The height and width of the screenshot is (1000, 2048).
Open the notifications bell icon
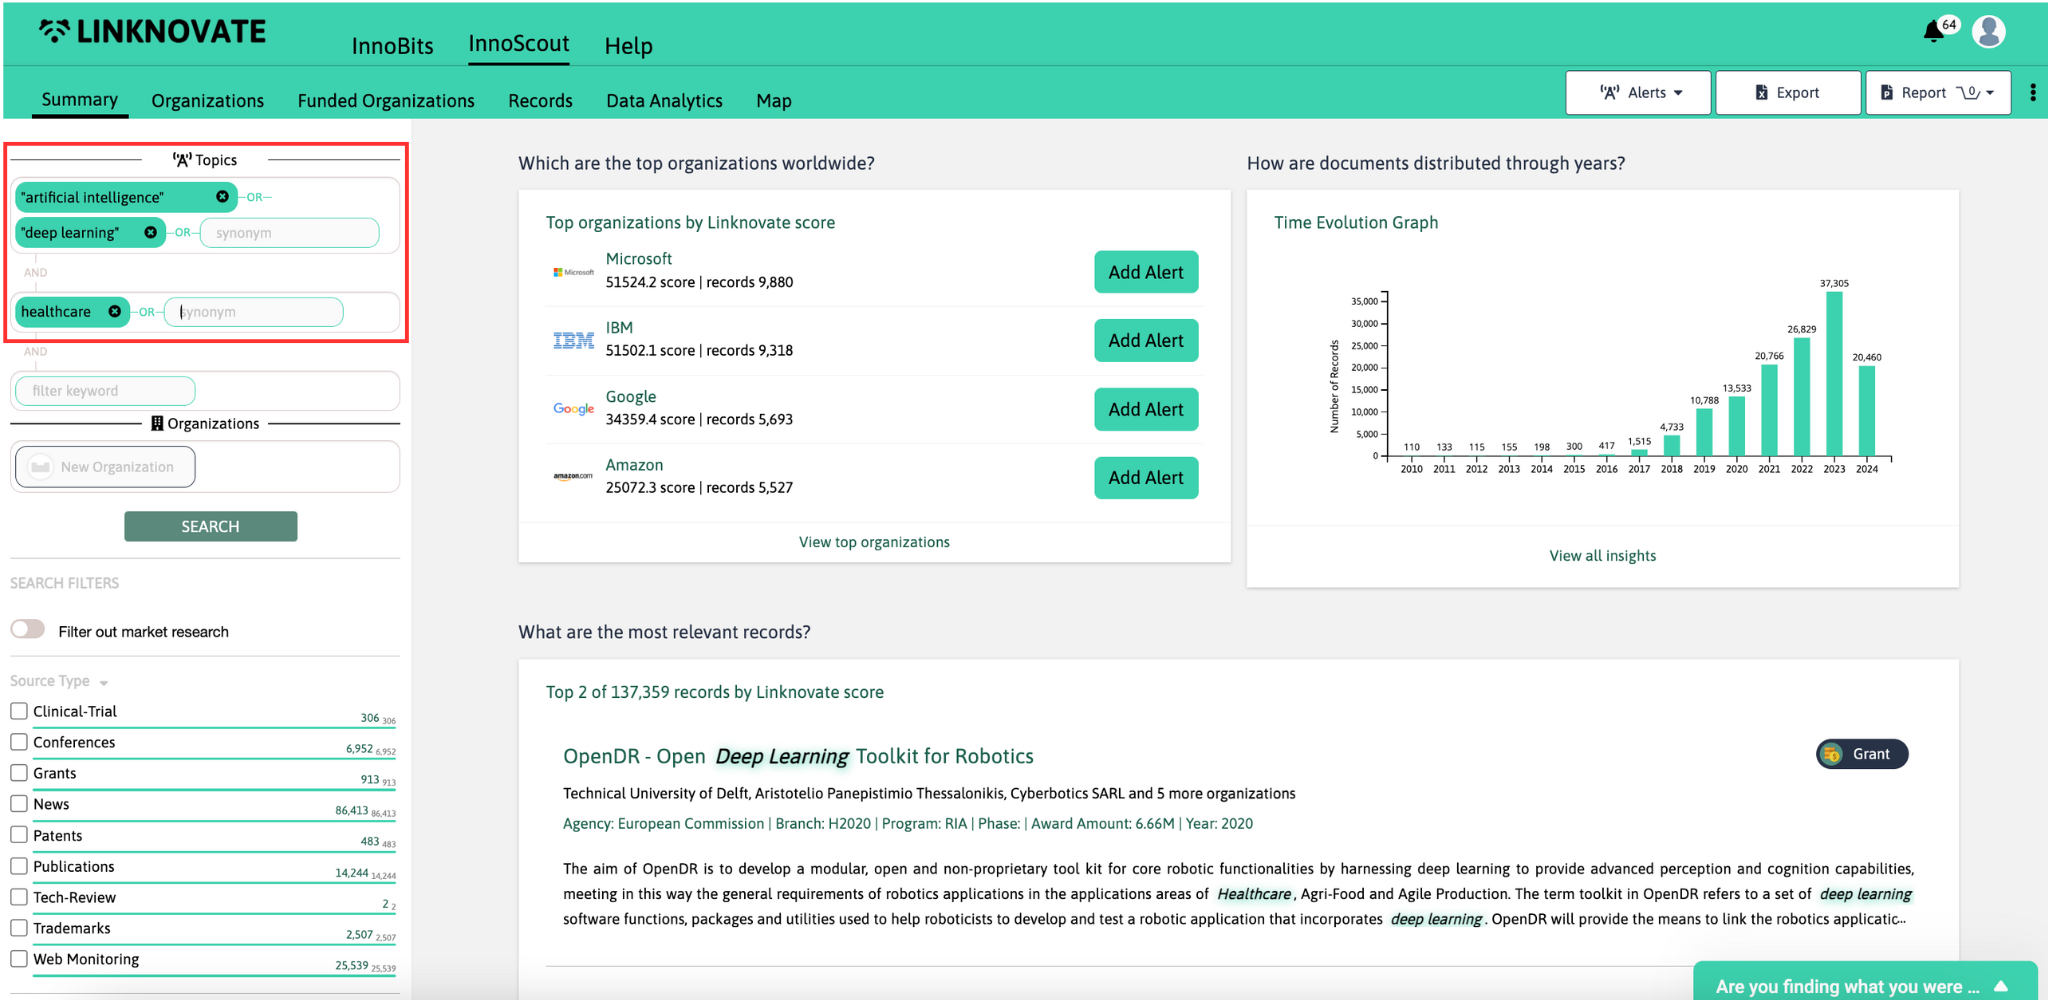click(x=1933, y=32)
